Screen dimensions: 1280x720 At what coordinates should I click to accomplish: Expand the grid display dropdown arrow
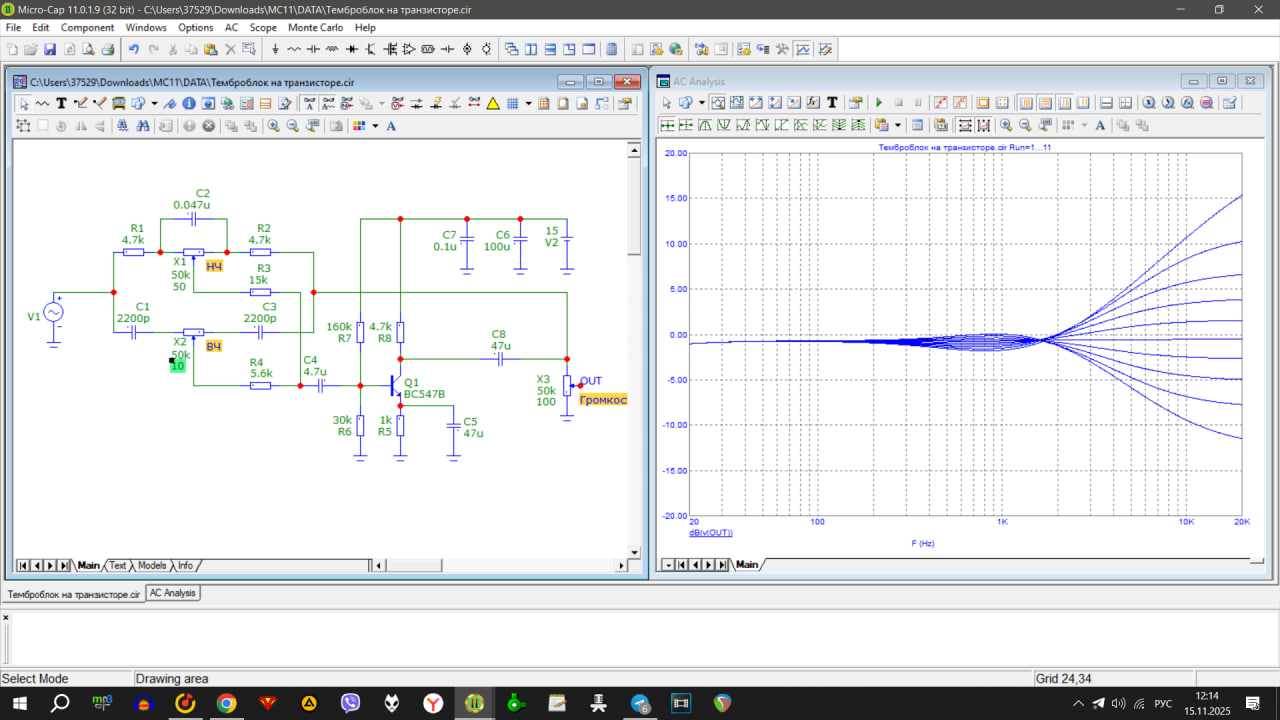(x=528, y=103)
